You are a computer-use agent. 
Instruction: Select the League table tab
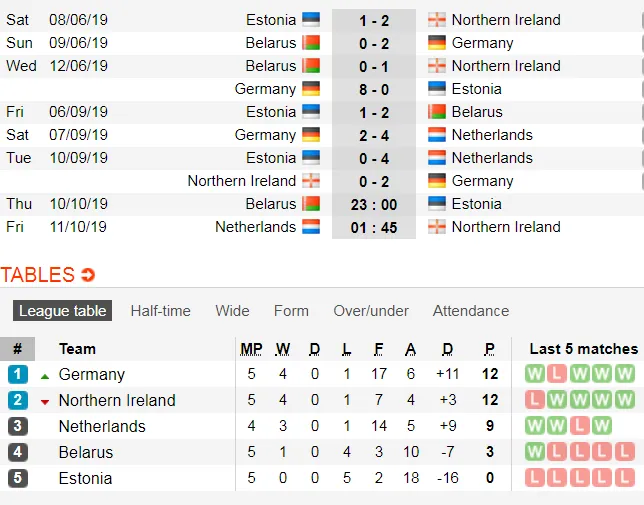(x=62, y=311)
